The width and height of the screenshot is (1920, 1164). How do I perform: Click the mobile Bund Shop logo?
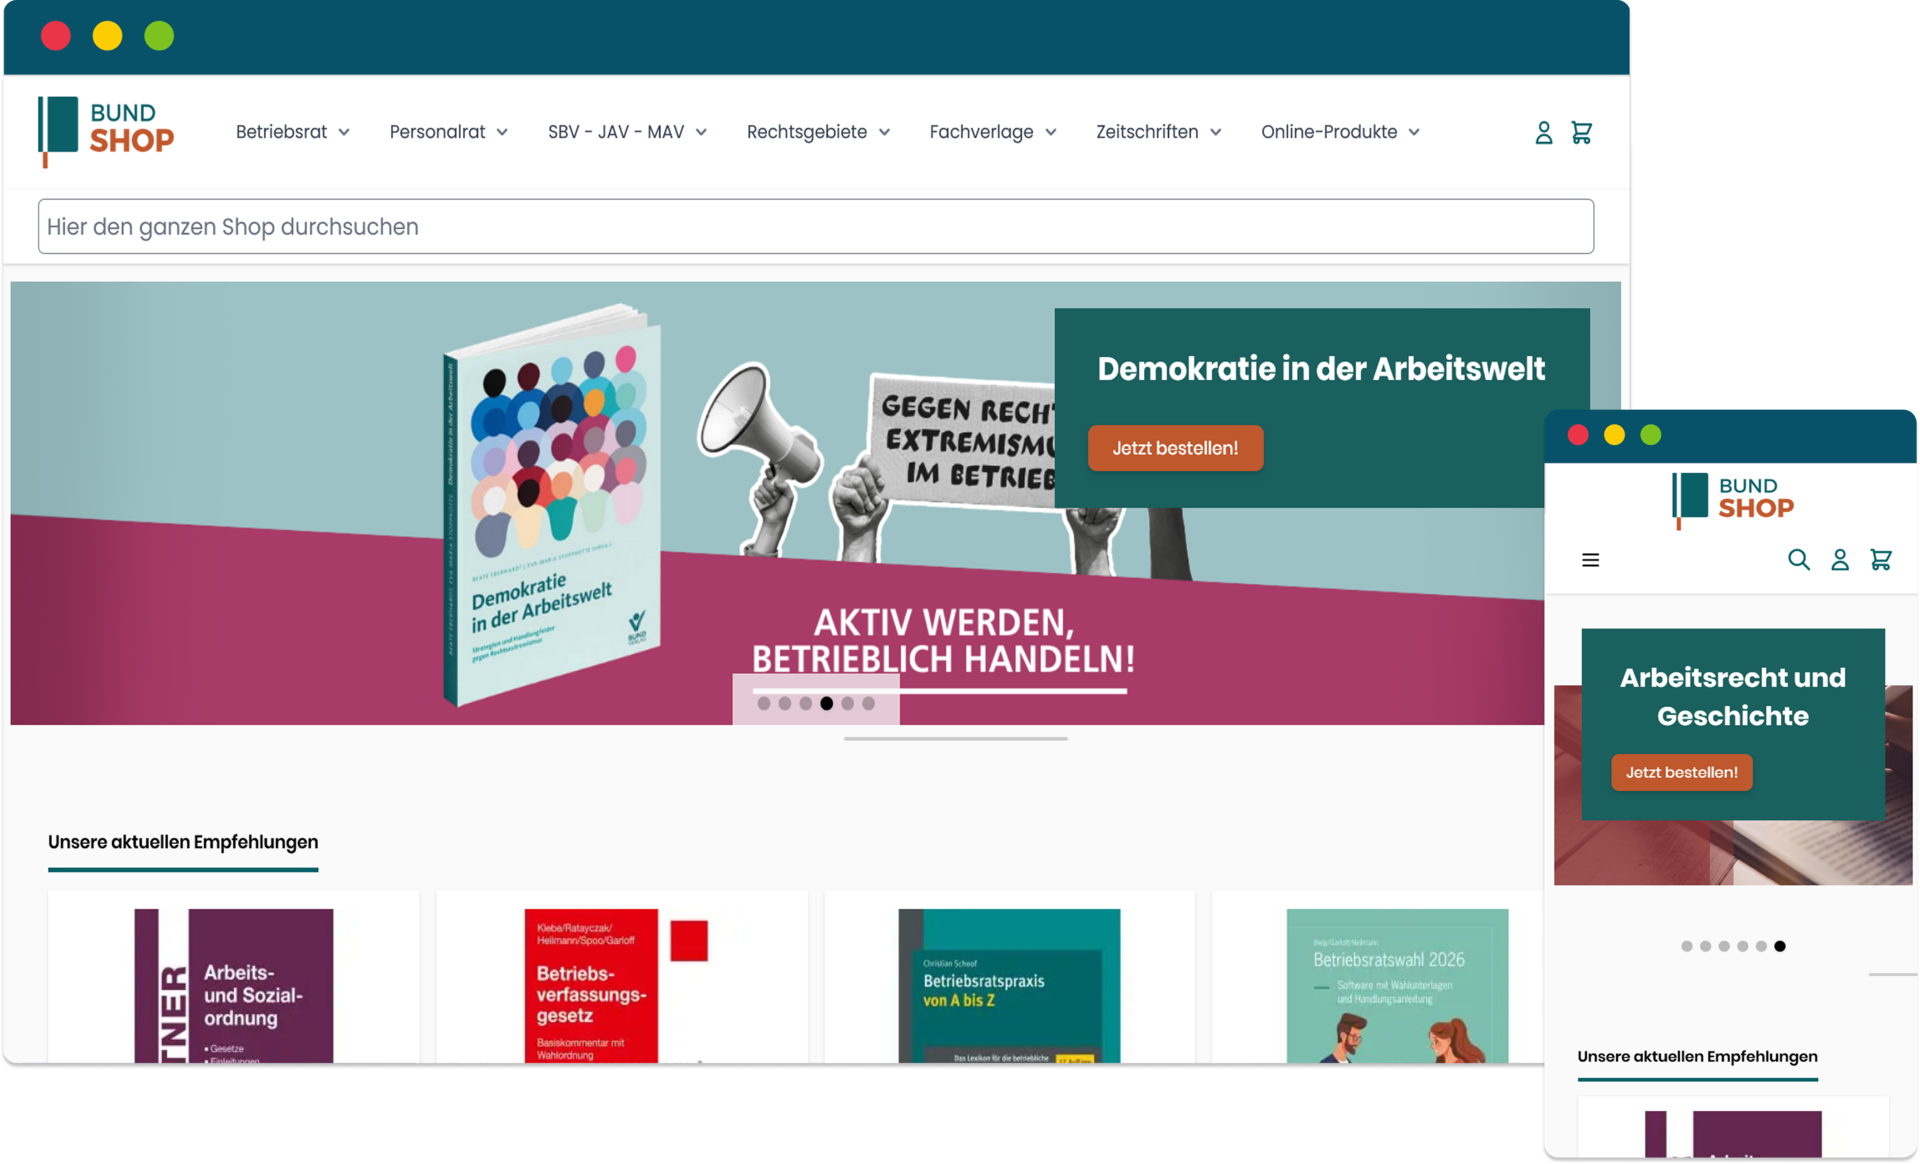tap(1733, 498)
